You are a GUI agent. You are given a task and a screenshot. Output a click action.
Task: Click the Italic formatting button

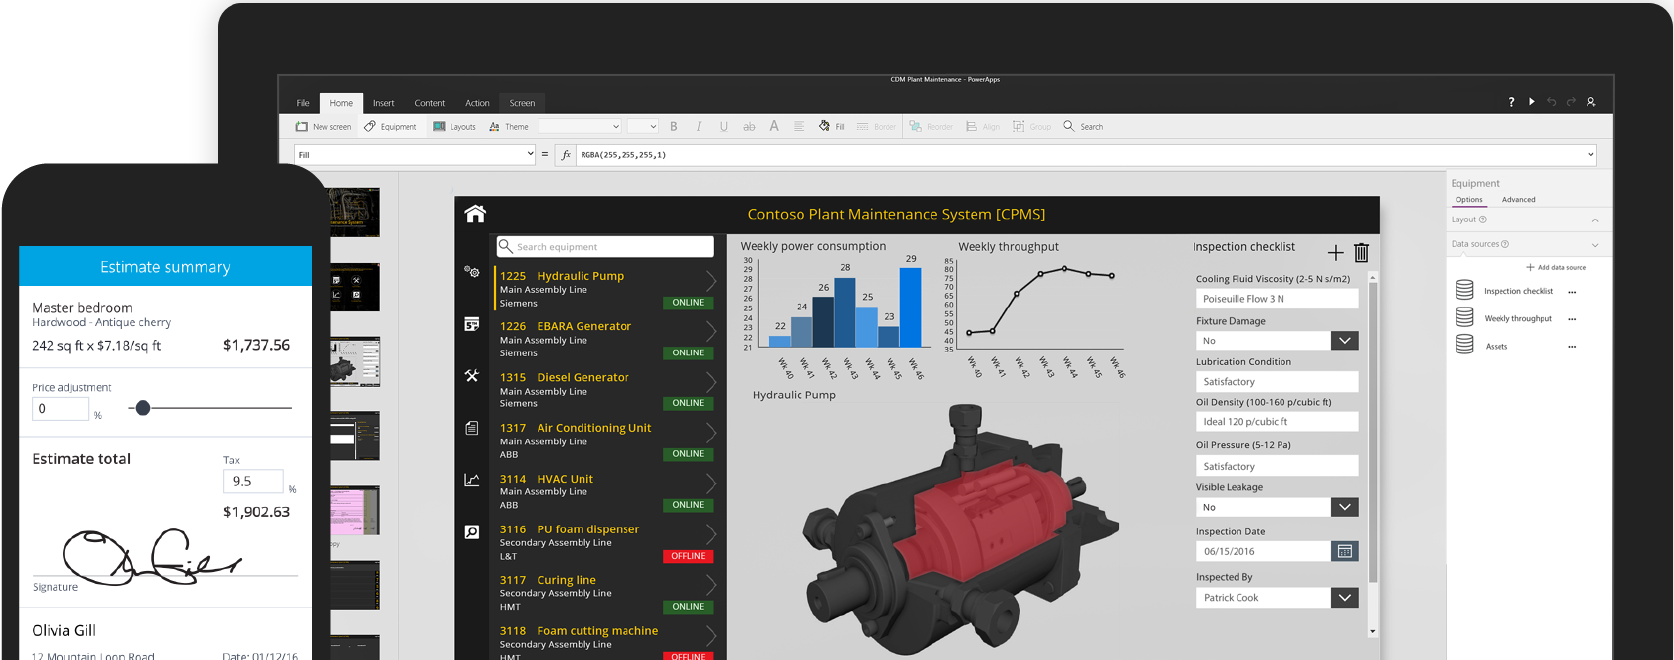(x=699, y=127)
